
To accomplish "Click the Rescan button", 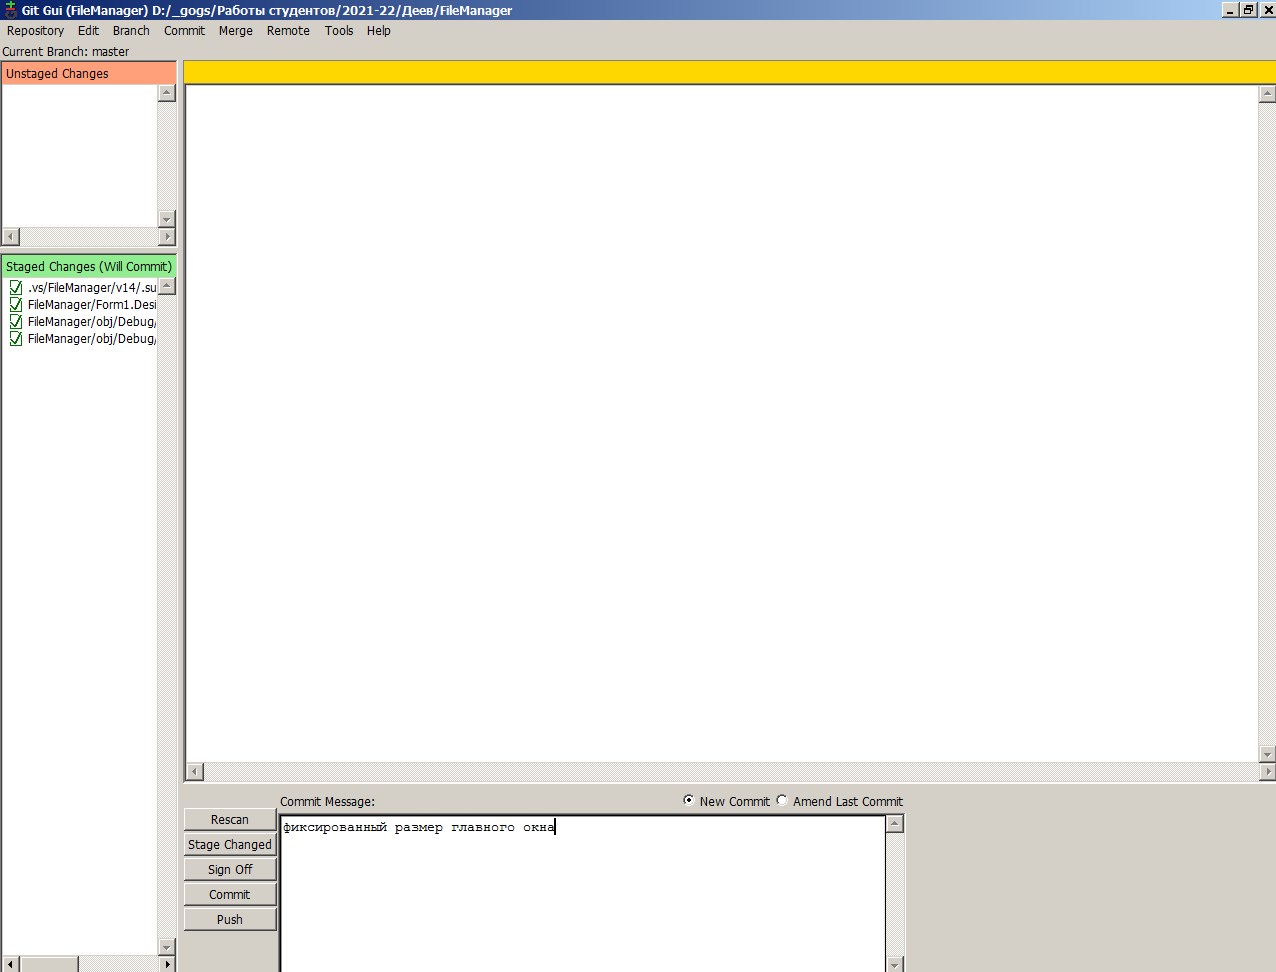I will tap(230, 820).
